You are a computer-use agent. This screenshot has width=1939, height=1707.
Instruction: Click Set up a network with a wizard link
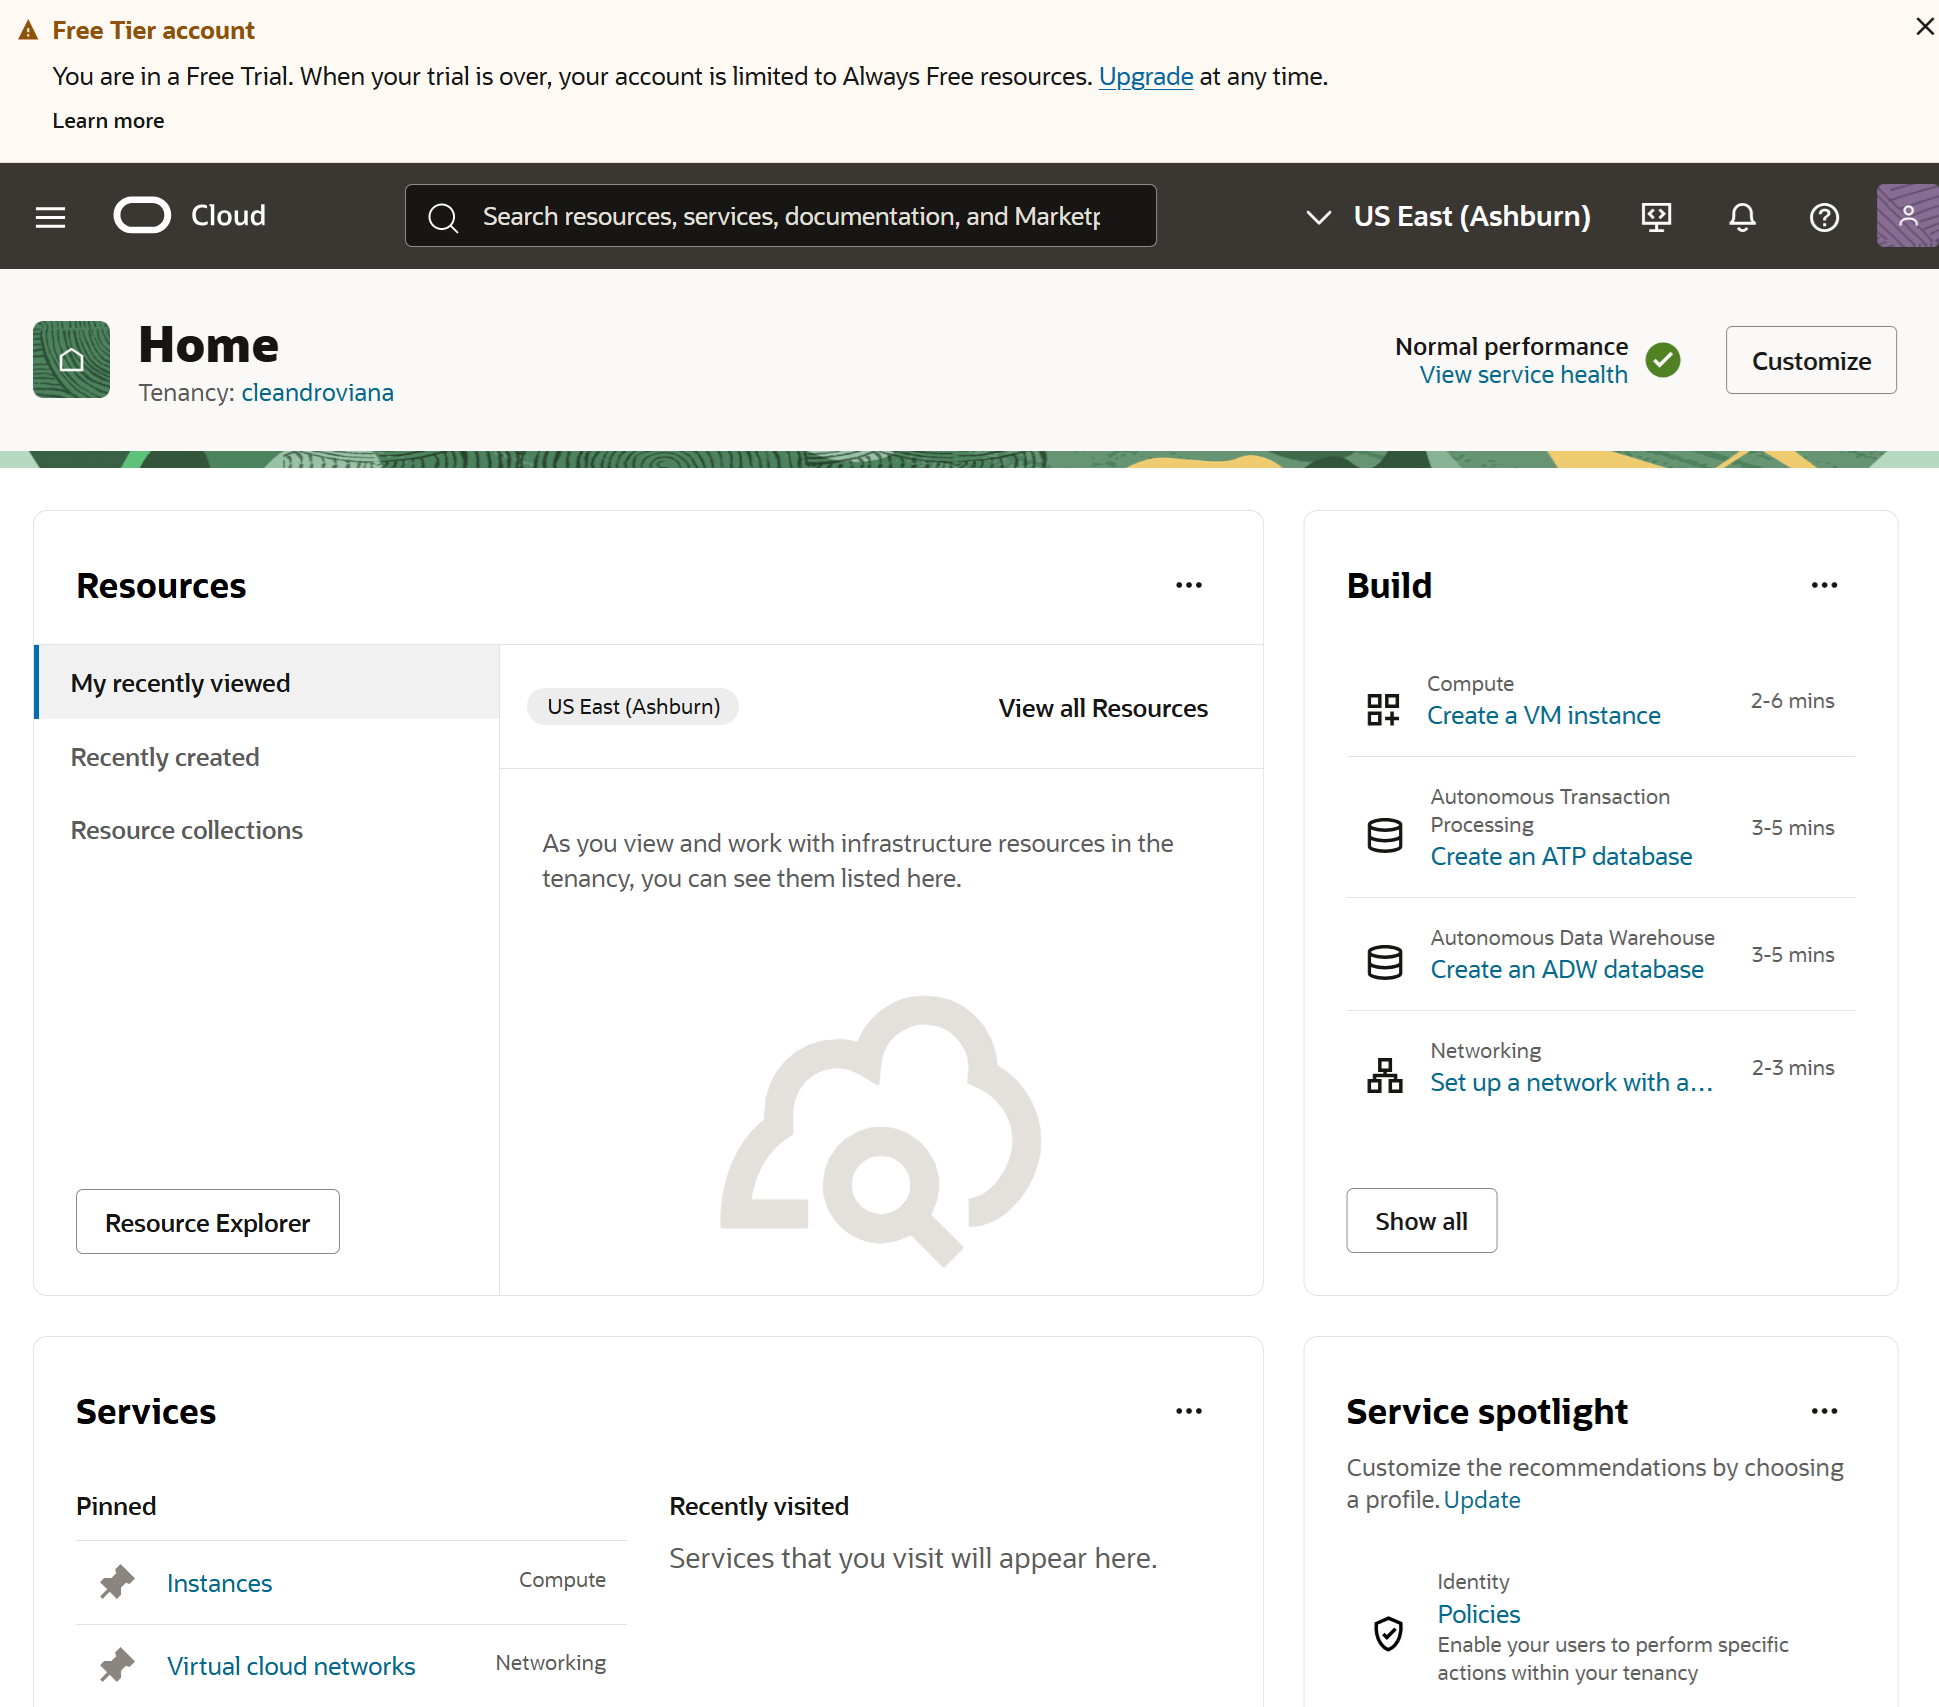point(1571,1083)
